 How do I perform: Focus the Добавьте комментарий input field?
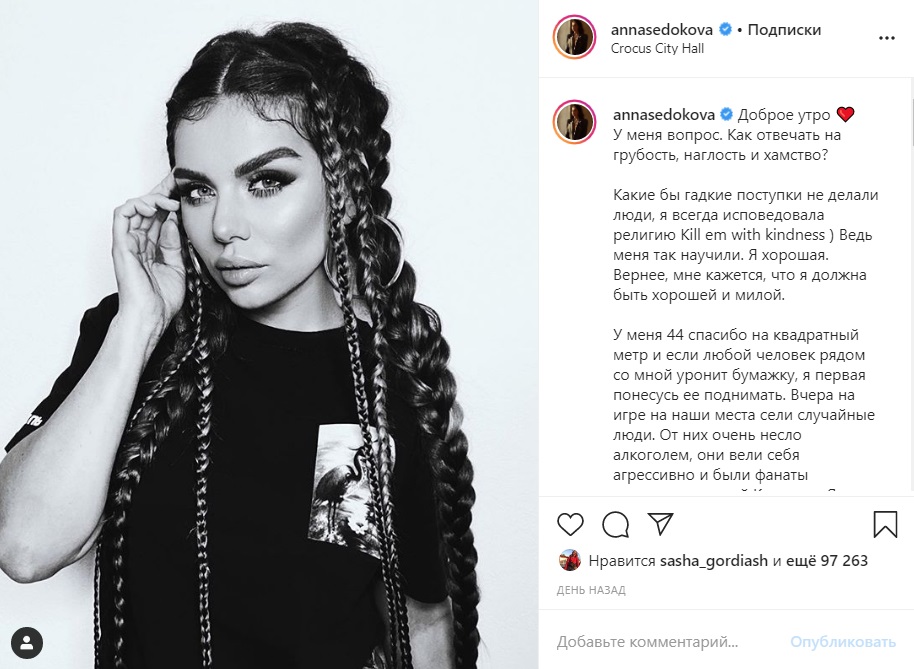click(667, 642)
